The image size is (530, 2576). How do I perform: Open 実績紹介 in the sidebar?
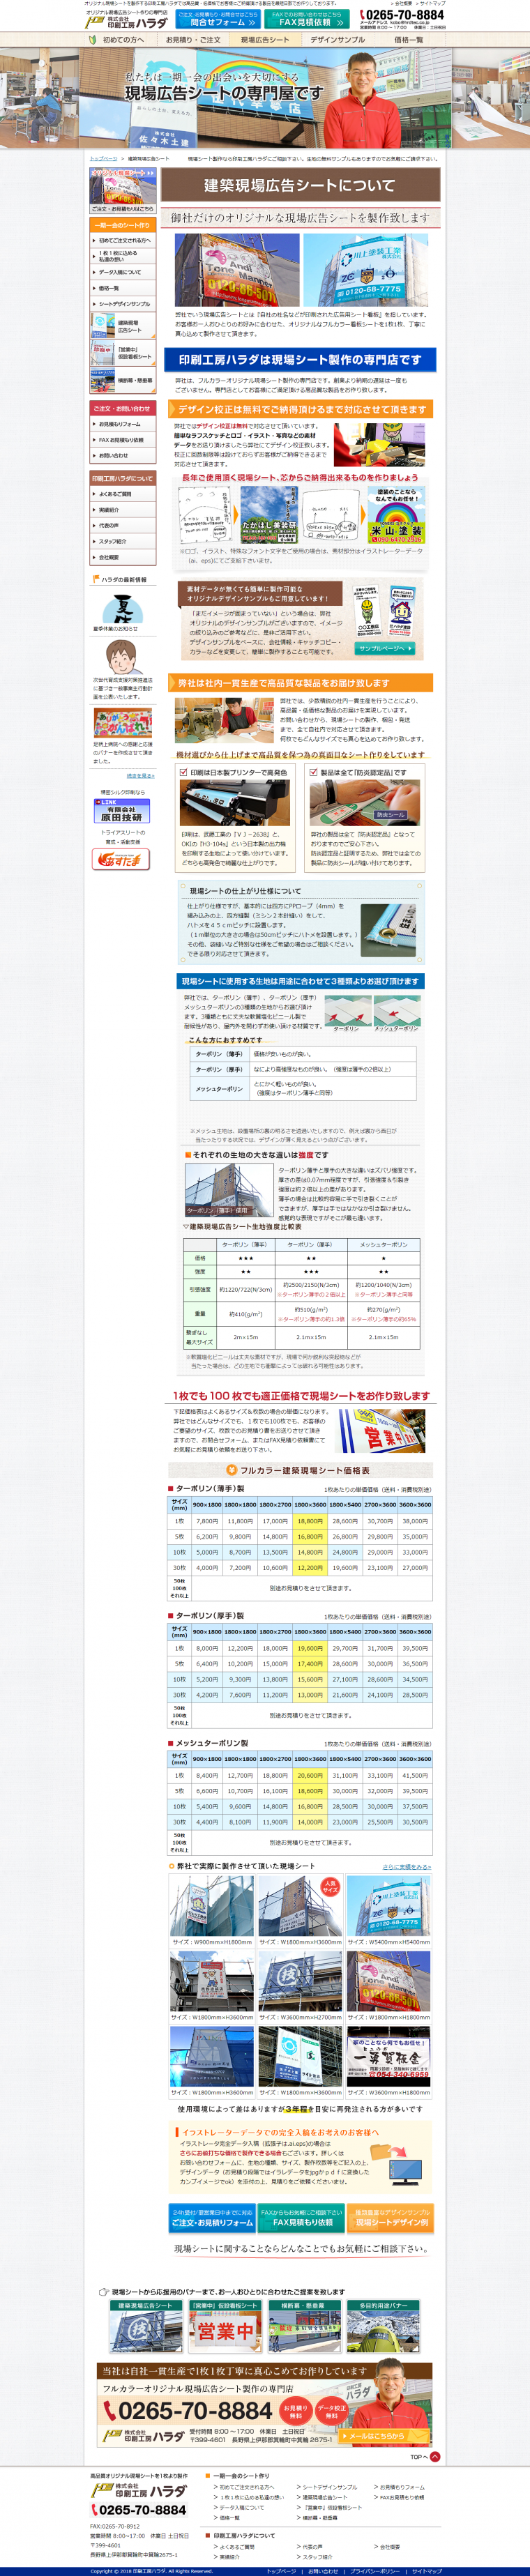122,510
